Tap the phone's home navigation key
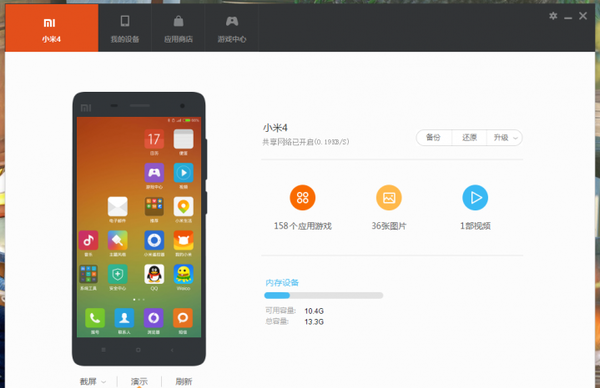Image resolution: width=600 pixels, height=388 pixels. [x=138, y=350]
